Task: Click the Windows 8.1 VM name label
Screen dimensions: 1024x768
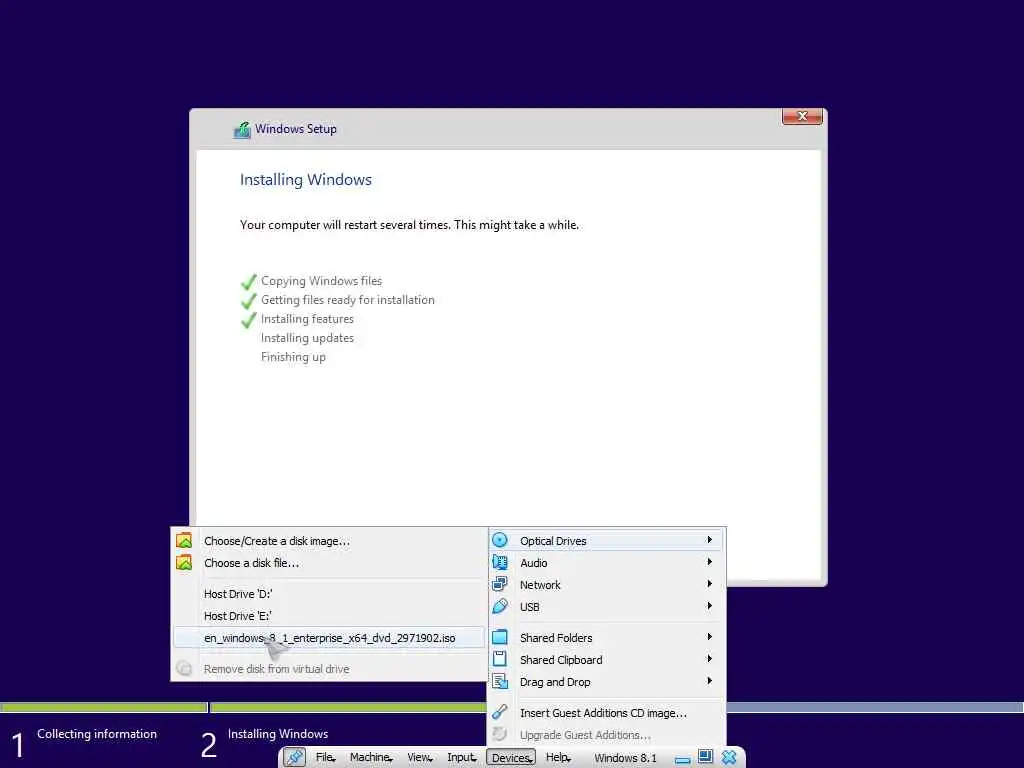Action: pyautogui.click(x=625, y=758)
